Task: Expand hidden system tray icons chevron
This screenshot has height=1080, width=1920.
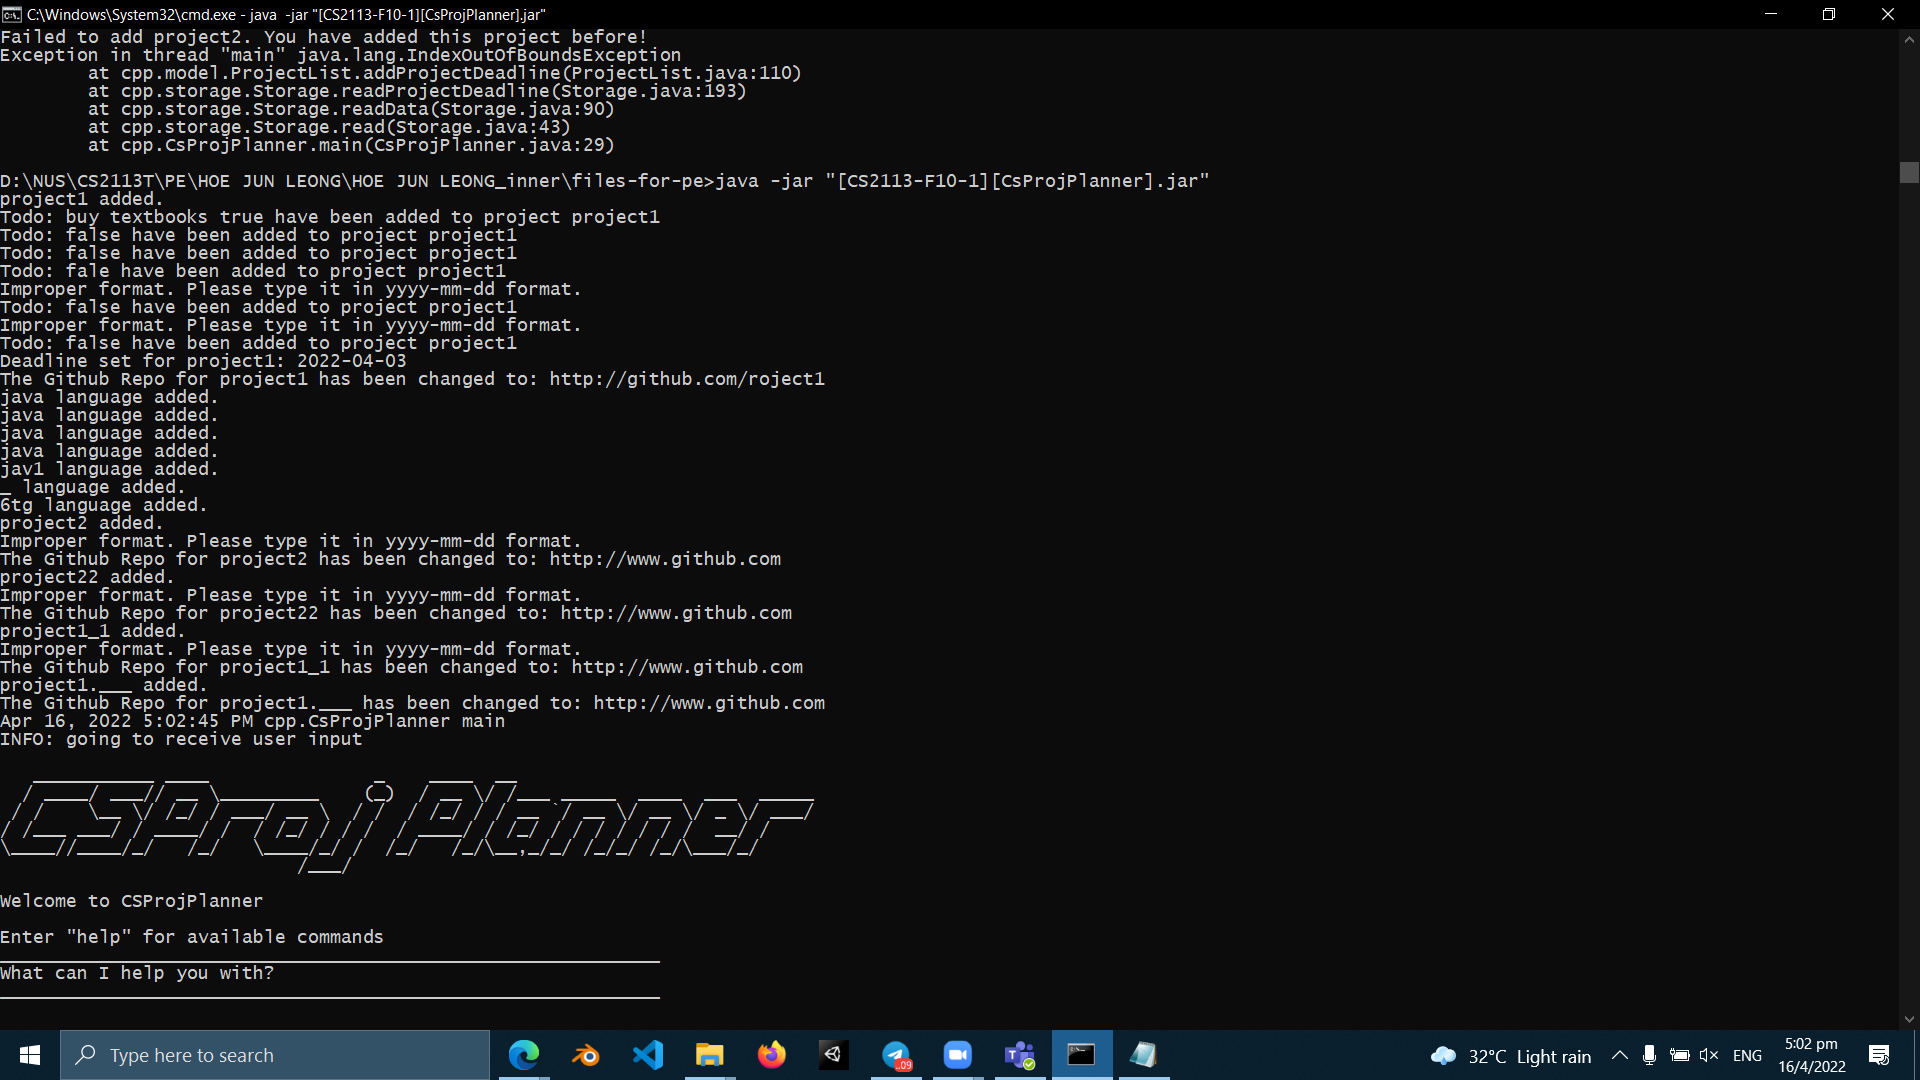Action: pyautogui.click(x=1620, y=1055)
